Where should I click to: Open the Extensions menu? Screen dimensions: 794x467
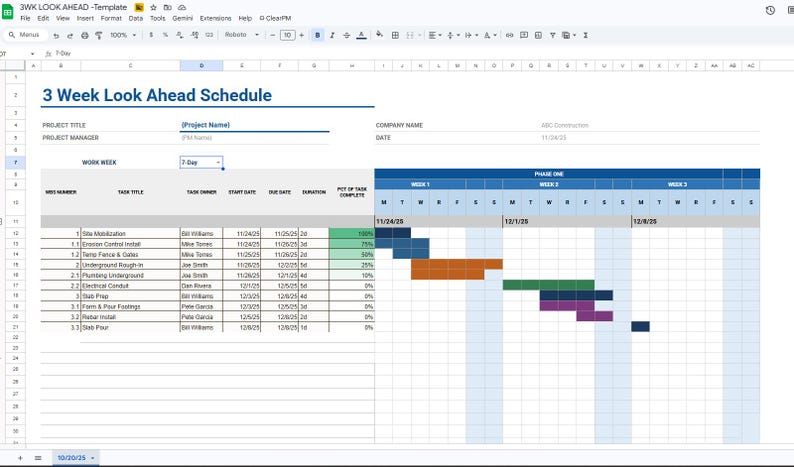(x=215, y=18)
